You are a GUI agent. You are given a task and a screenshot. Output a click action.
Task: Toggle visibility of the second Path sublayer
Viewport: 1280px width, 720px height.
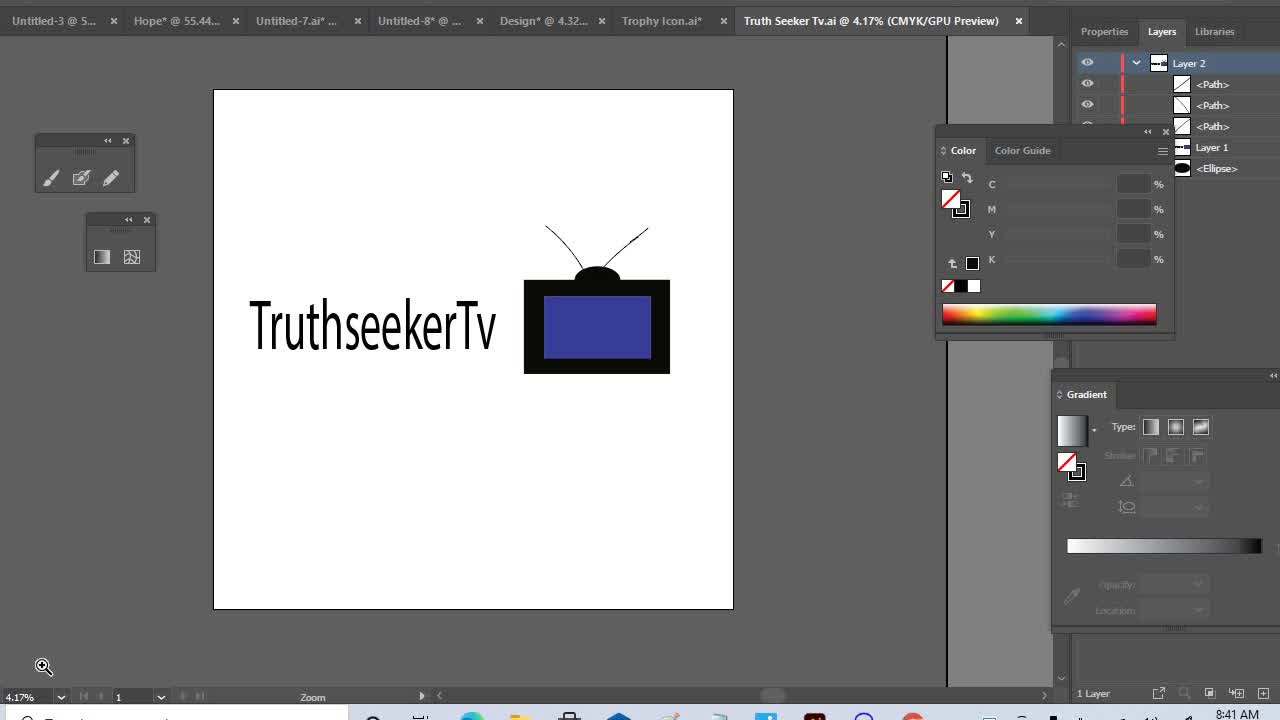(1087, 105)
